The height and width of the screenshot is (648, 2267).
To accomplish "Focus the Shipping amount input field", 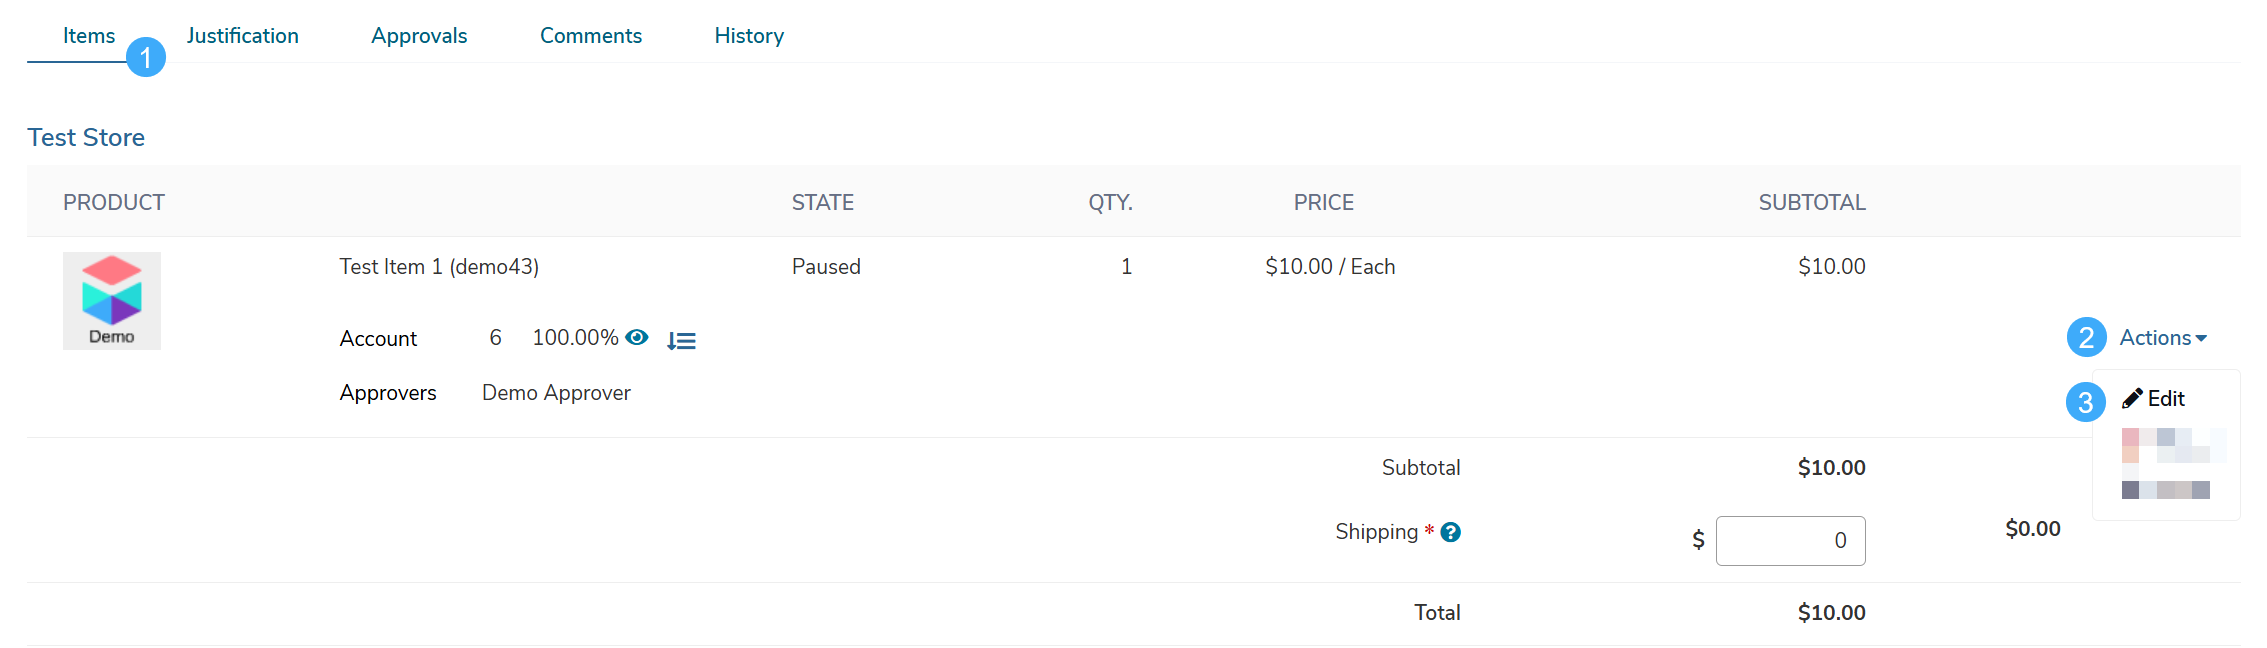I will point(1790,541).
